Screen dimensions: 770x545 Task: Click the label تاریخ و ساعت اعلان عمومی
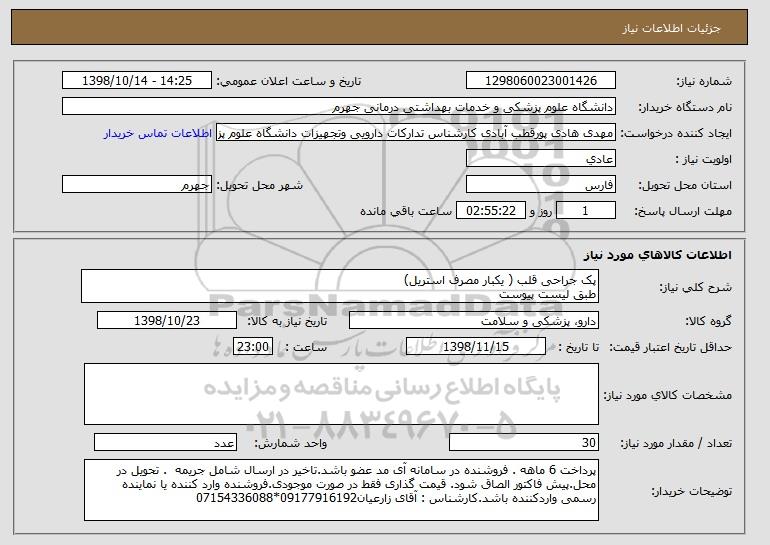pos(289,81)
